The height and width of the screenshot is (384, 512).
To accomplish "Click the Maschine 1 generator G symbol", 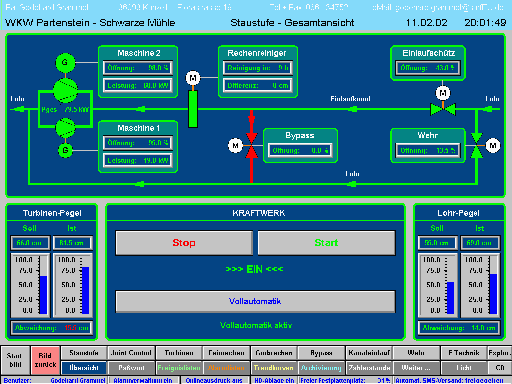I will point(65,150).
